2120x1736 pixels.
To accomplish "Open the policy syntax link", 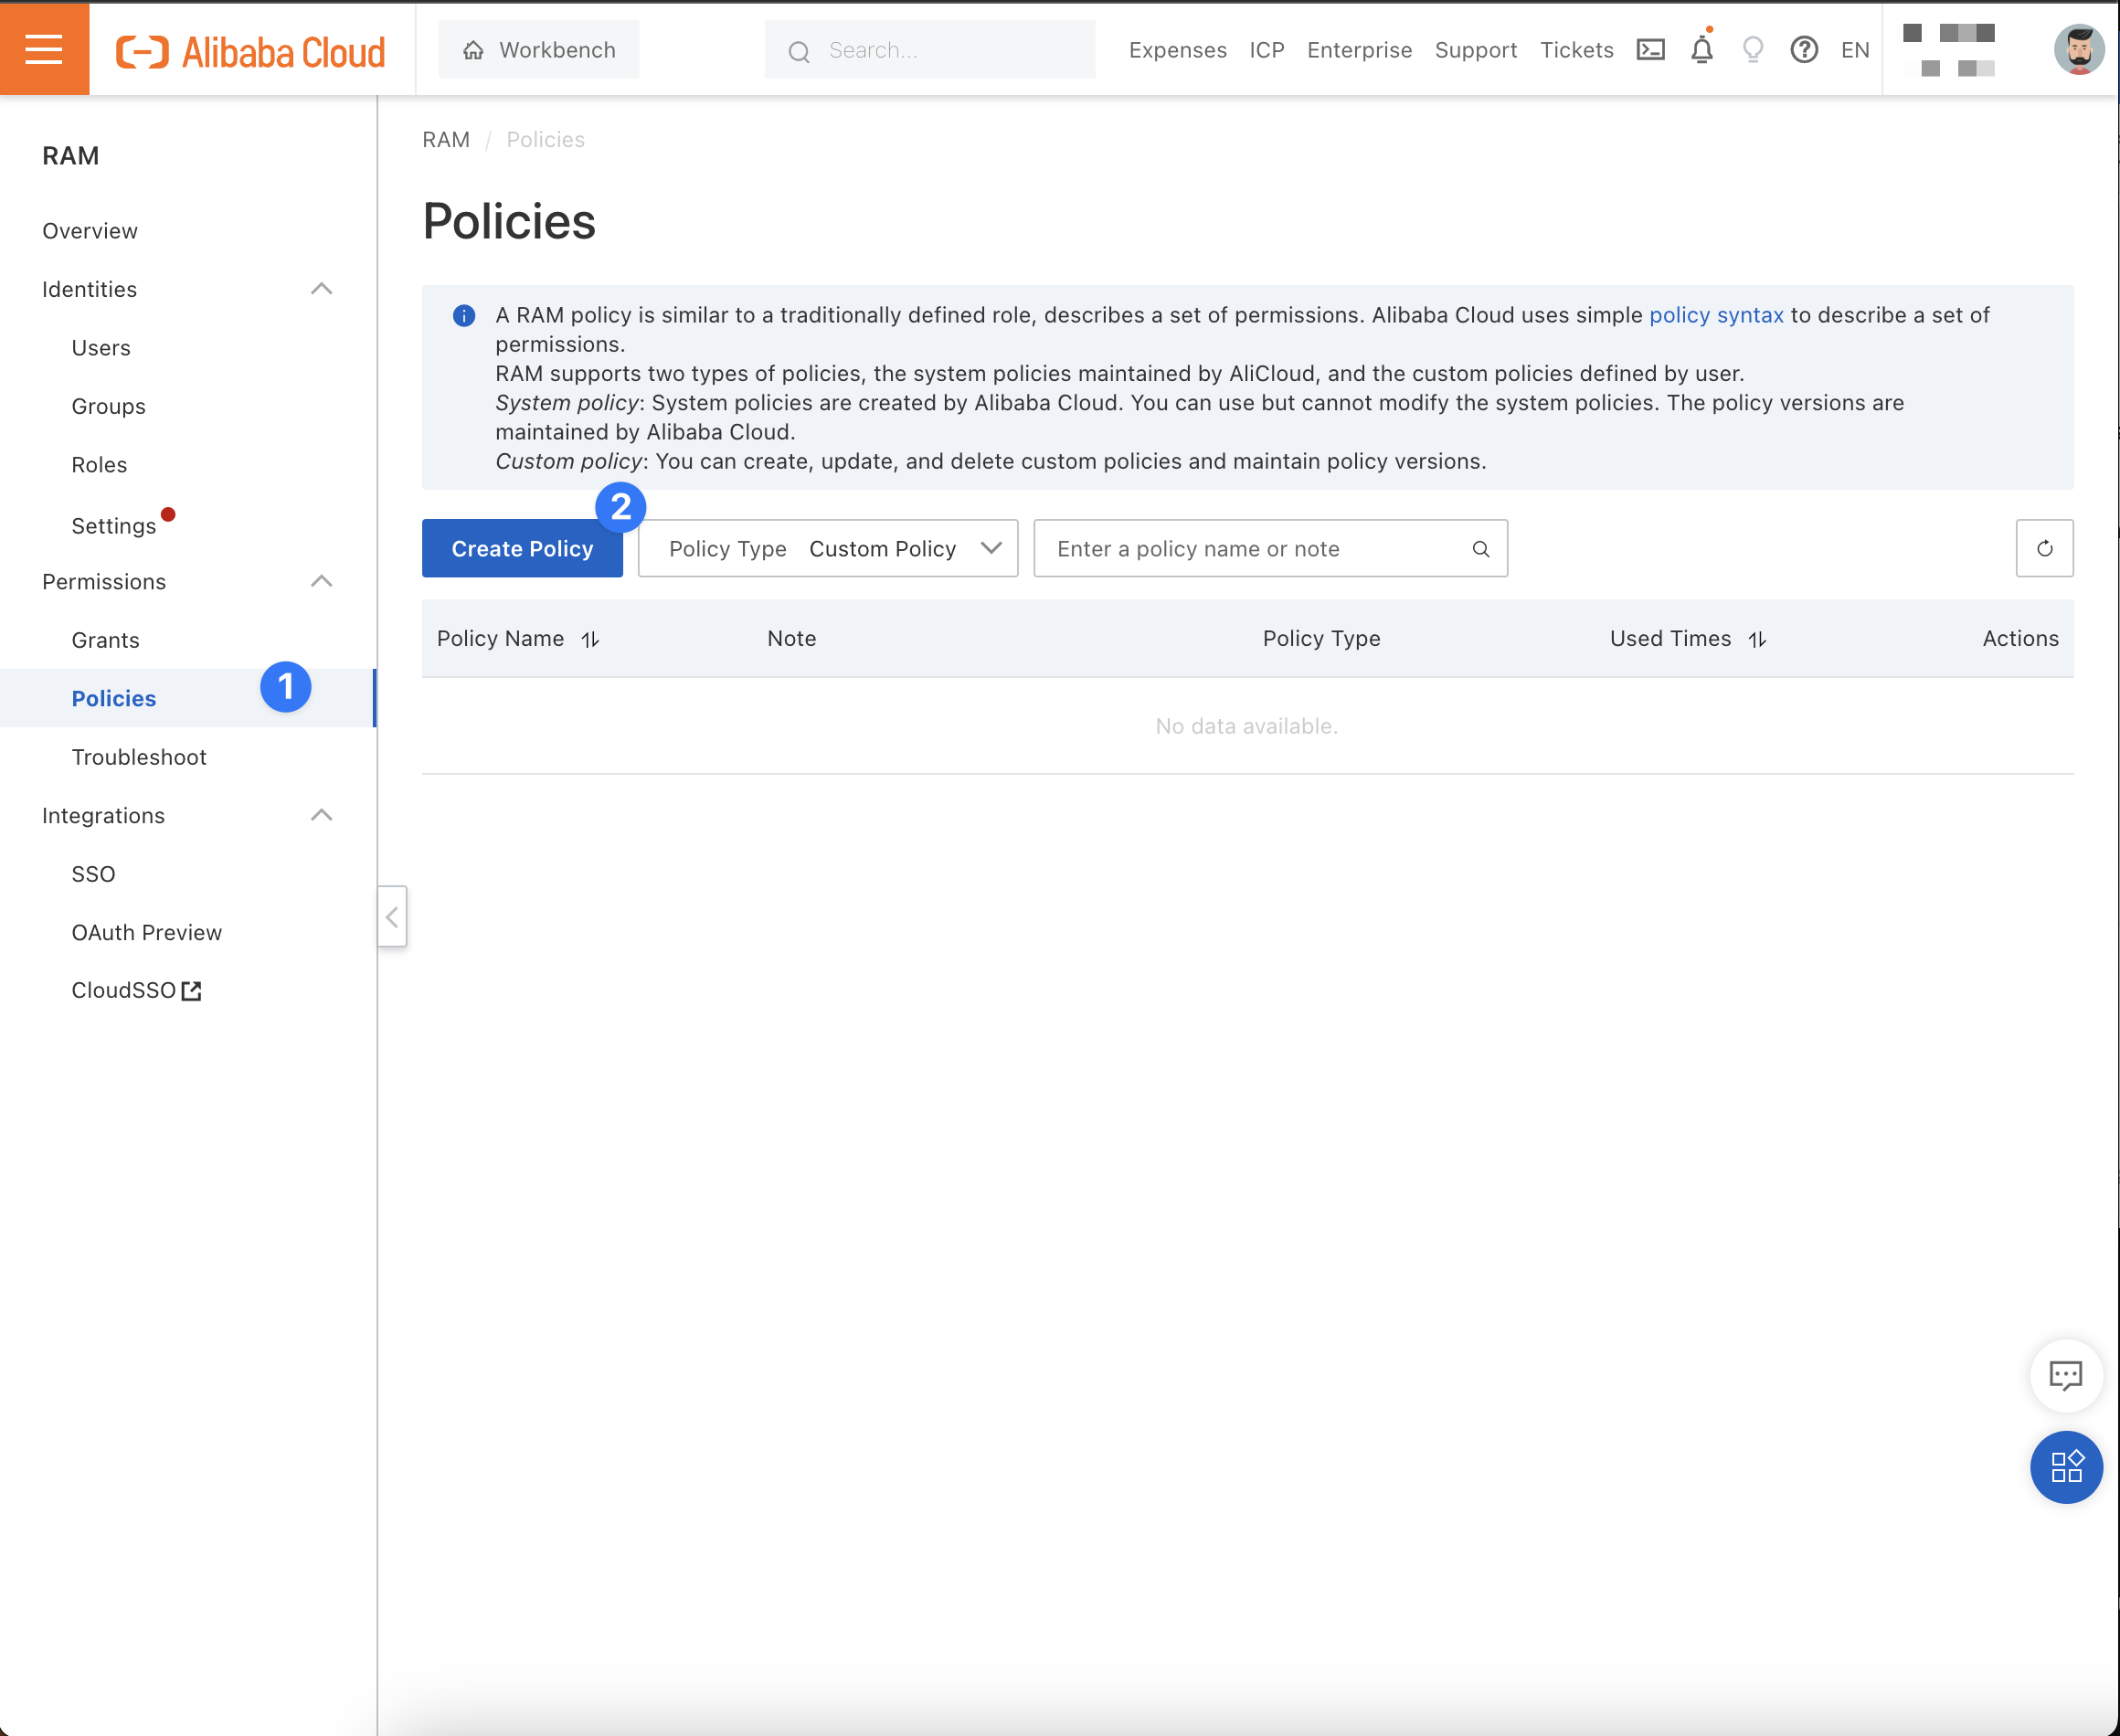I will pos(1715,315).
